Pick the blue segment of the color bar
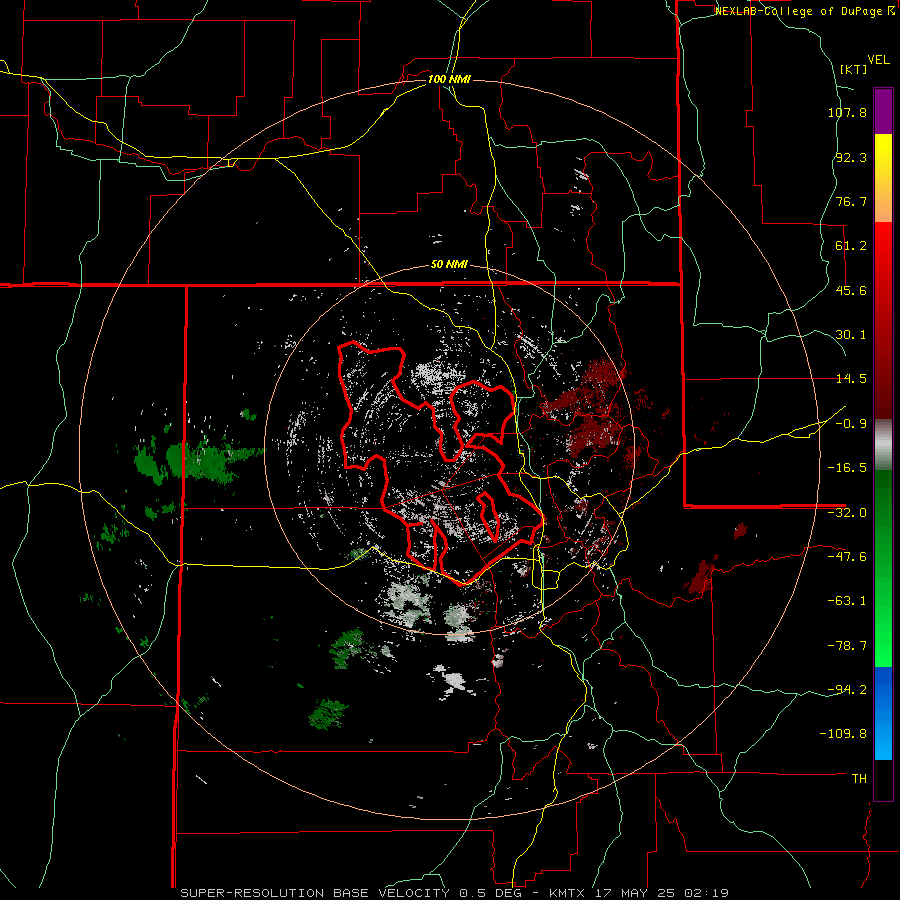 883,713
